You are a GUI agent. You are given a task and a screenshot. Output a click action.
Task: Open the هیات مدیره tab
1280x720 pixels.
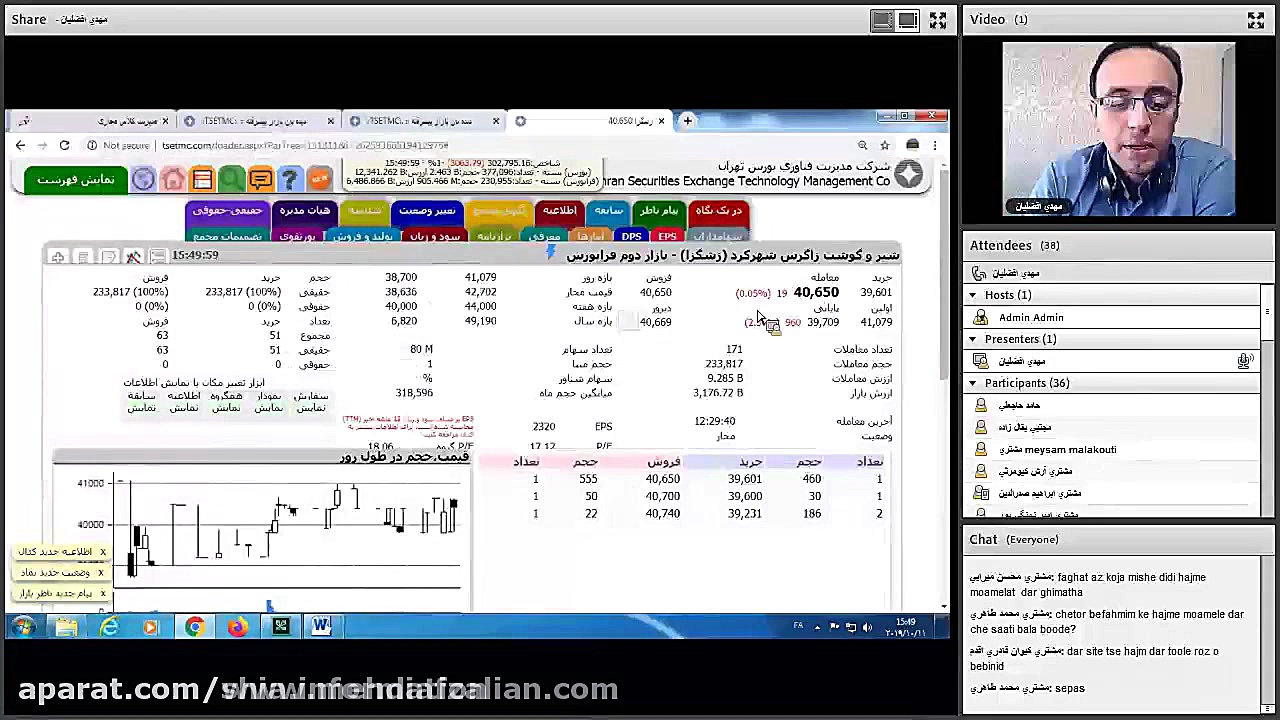[305, 211]
